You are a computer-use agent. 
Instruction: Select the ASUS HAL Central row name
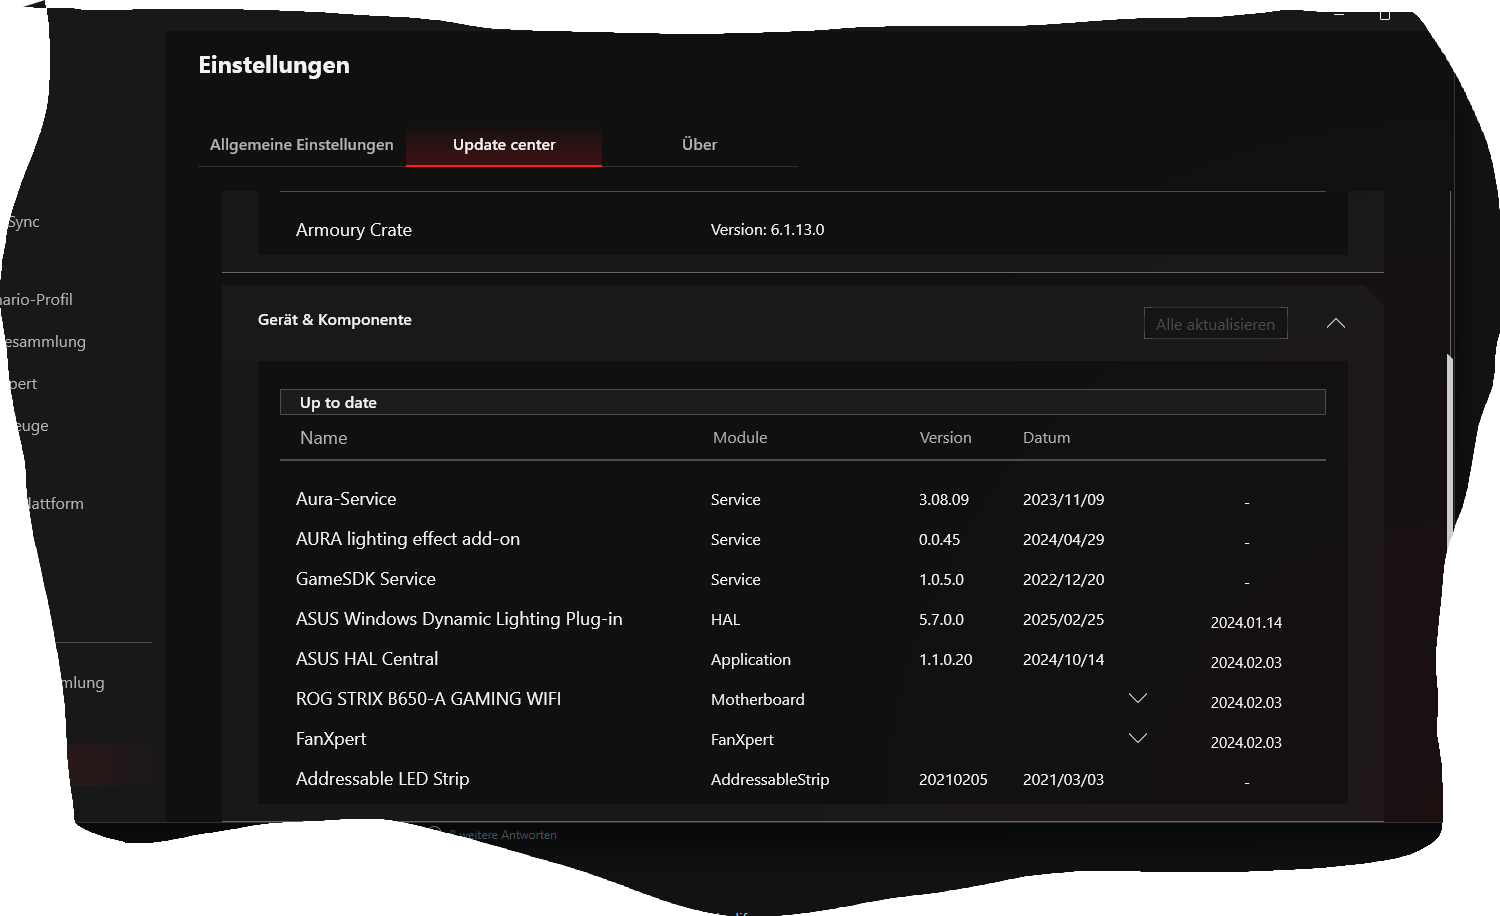[367, 659]
